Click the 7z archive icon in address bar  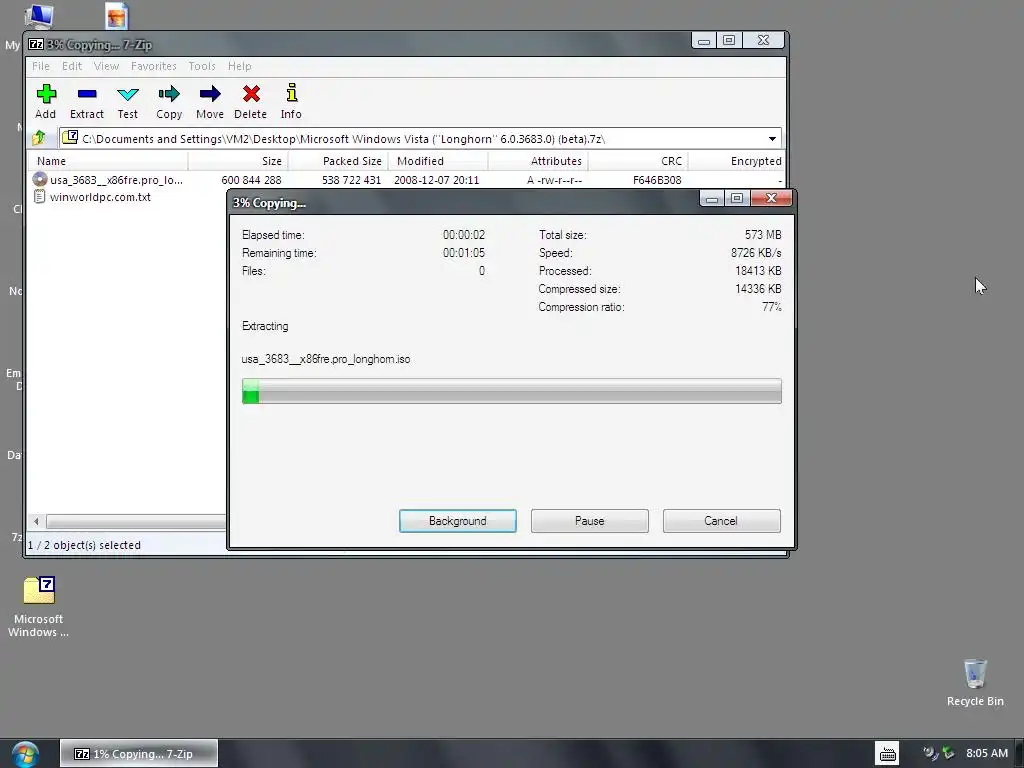[x=71, y=138]
